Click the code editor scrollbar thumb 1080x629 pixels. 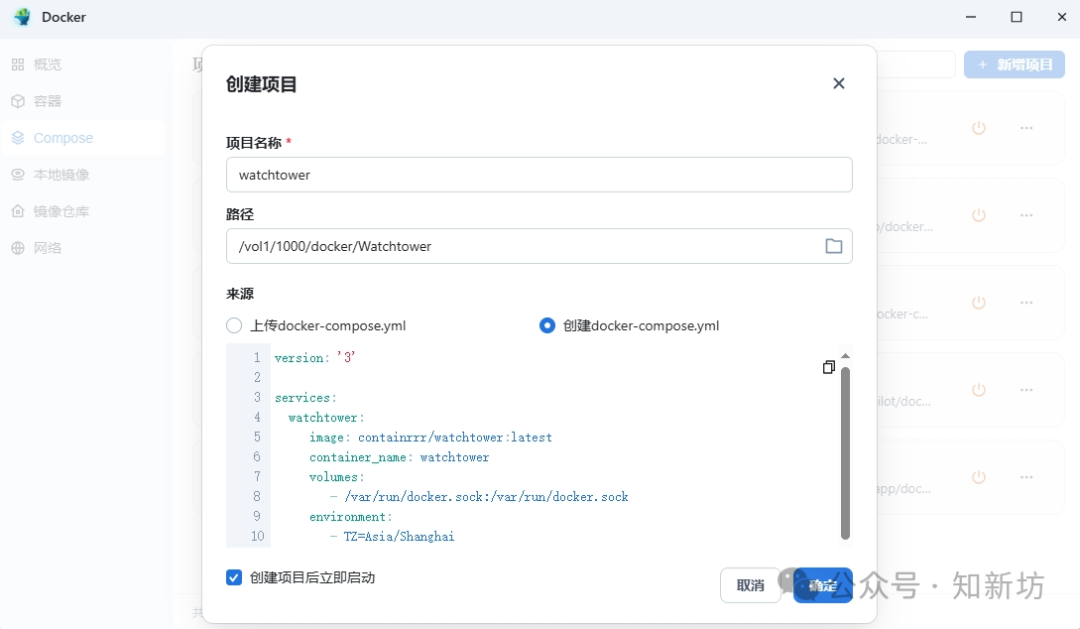(845, 453)
